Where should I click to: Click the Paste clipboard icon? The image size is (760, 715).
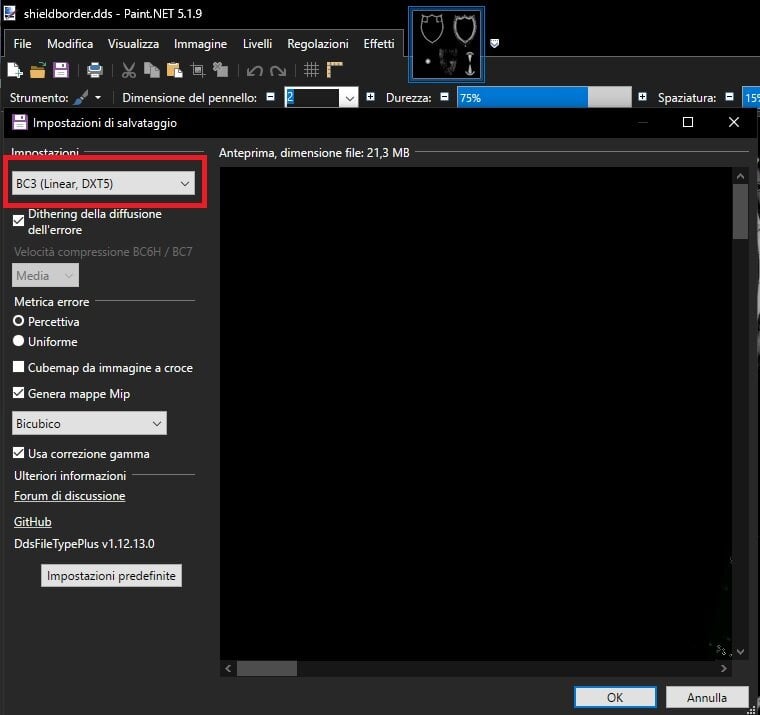tap(174, 70)
